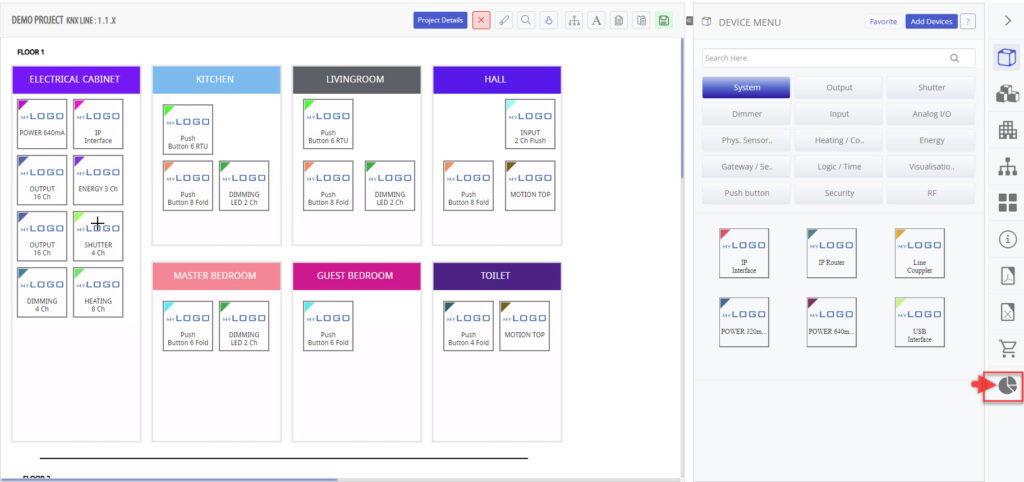Save the project with green floppy icon
This screenshot has width=1024, height=482.
(664, 20)
